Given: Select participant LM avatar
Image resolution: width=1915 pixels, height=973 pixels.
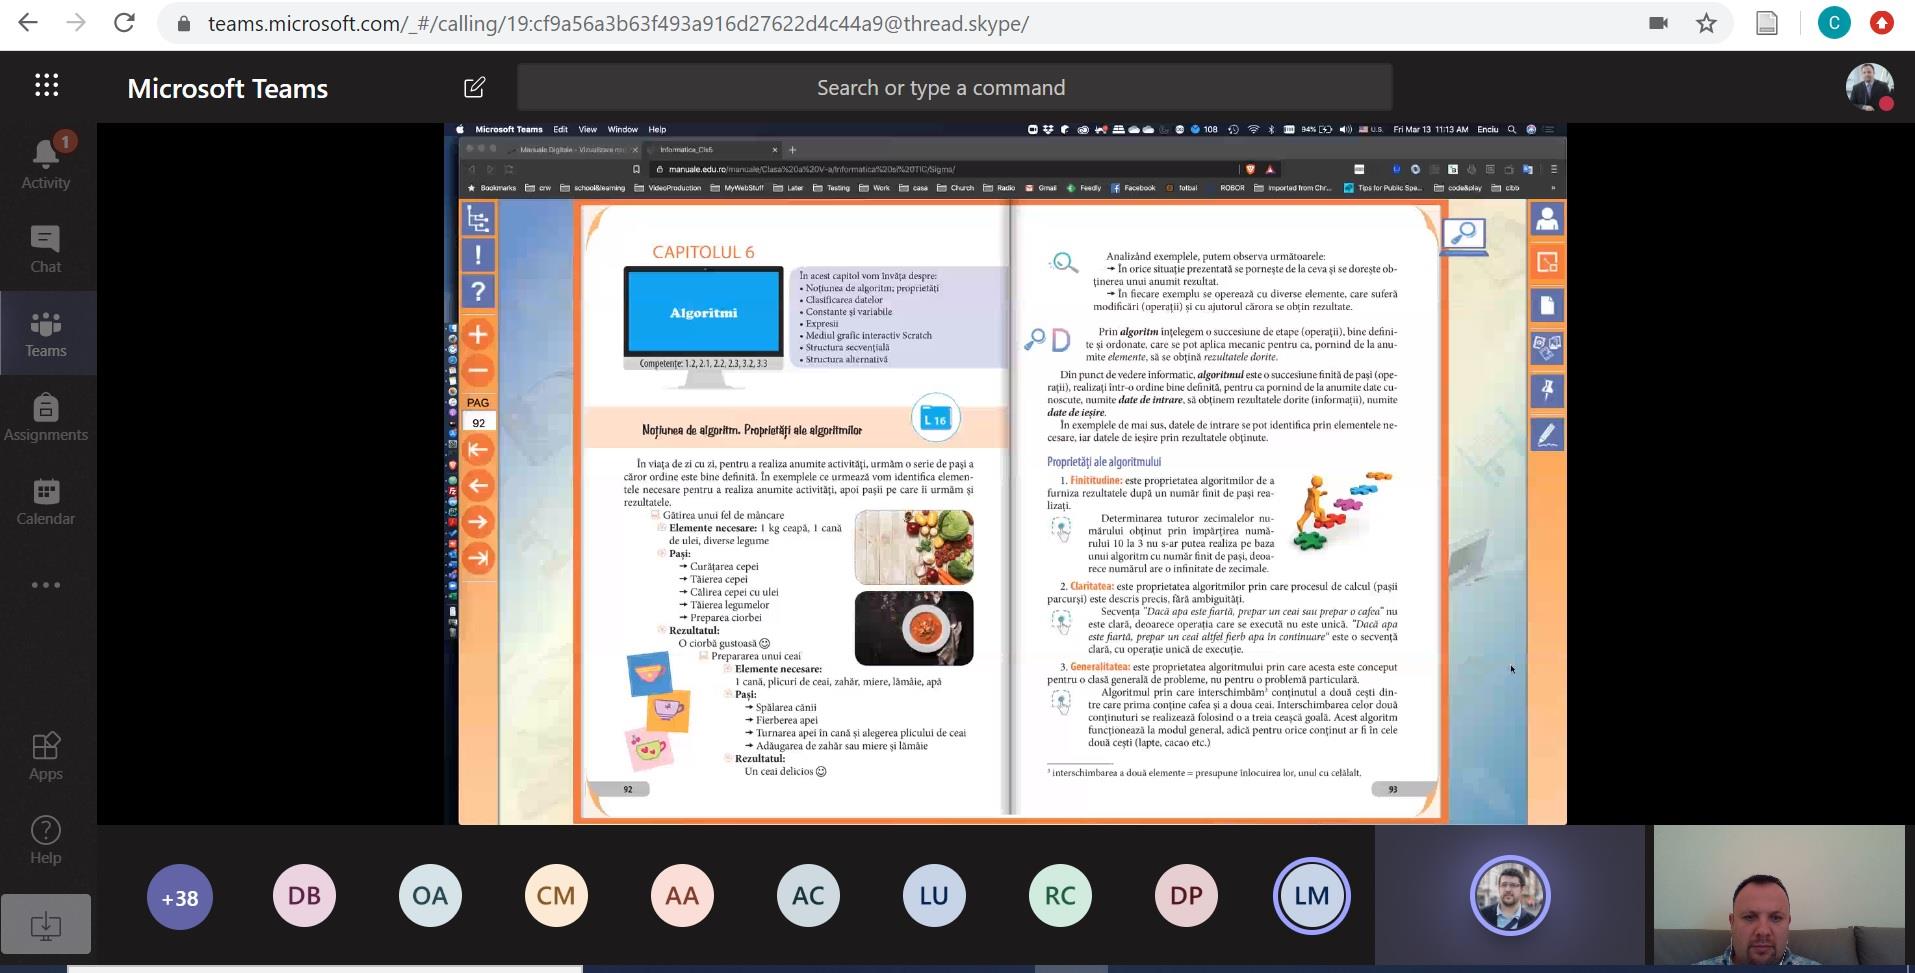Looking at the screenshot, I should point(1312,895).
